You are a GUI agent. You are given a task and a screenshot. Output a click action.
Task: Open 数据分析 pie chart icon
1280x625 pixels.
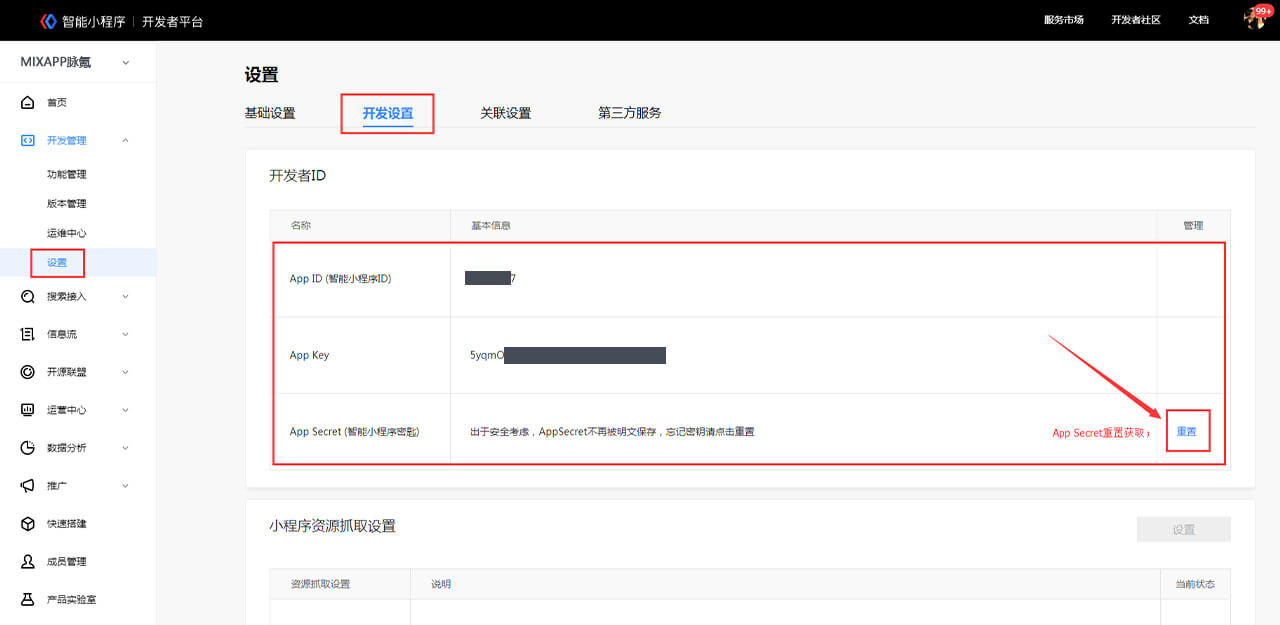click(28, 448)
